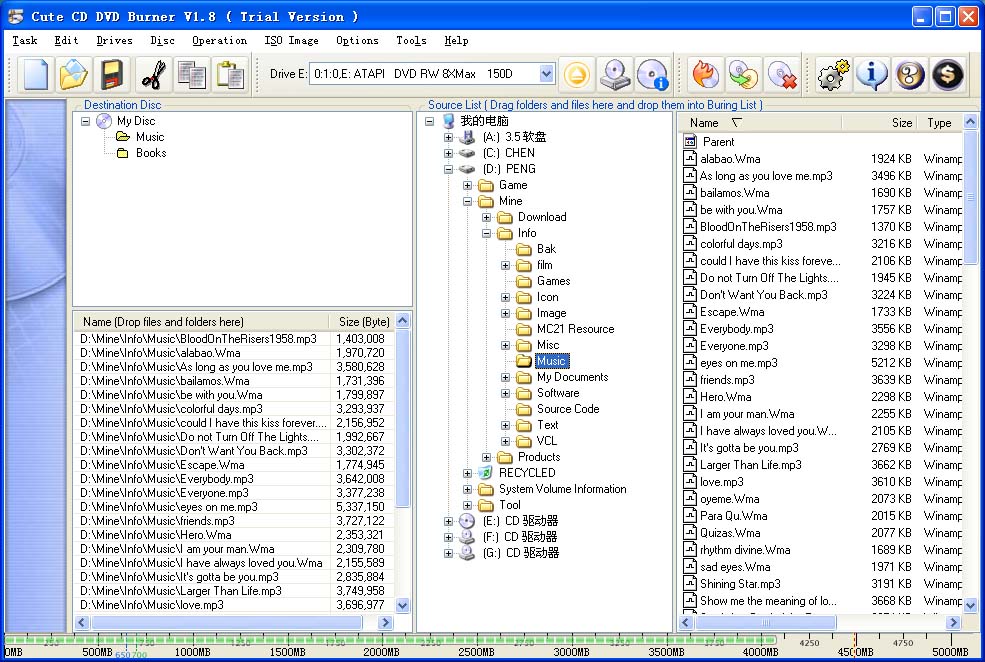
Task: Collapse the Info folder node
Action: (486, 233)
